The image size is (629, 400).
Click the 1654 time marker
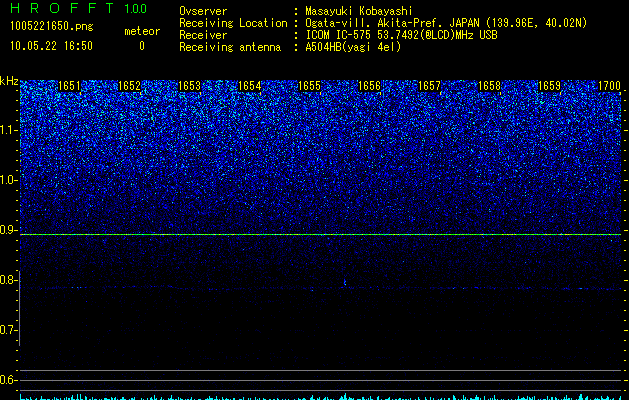[x=250, y=86]
